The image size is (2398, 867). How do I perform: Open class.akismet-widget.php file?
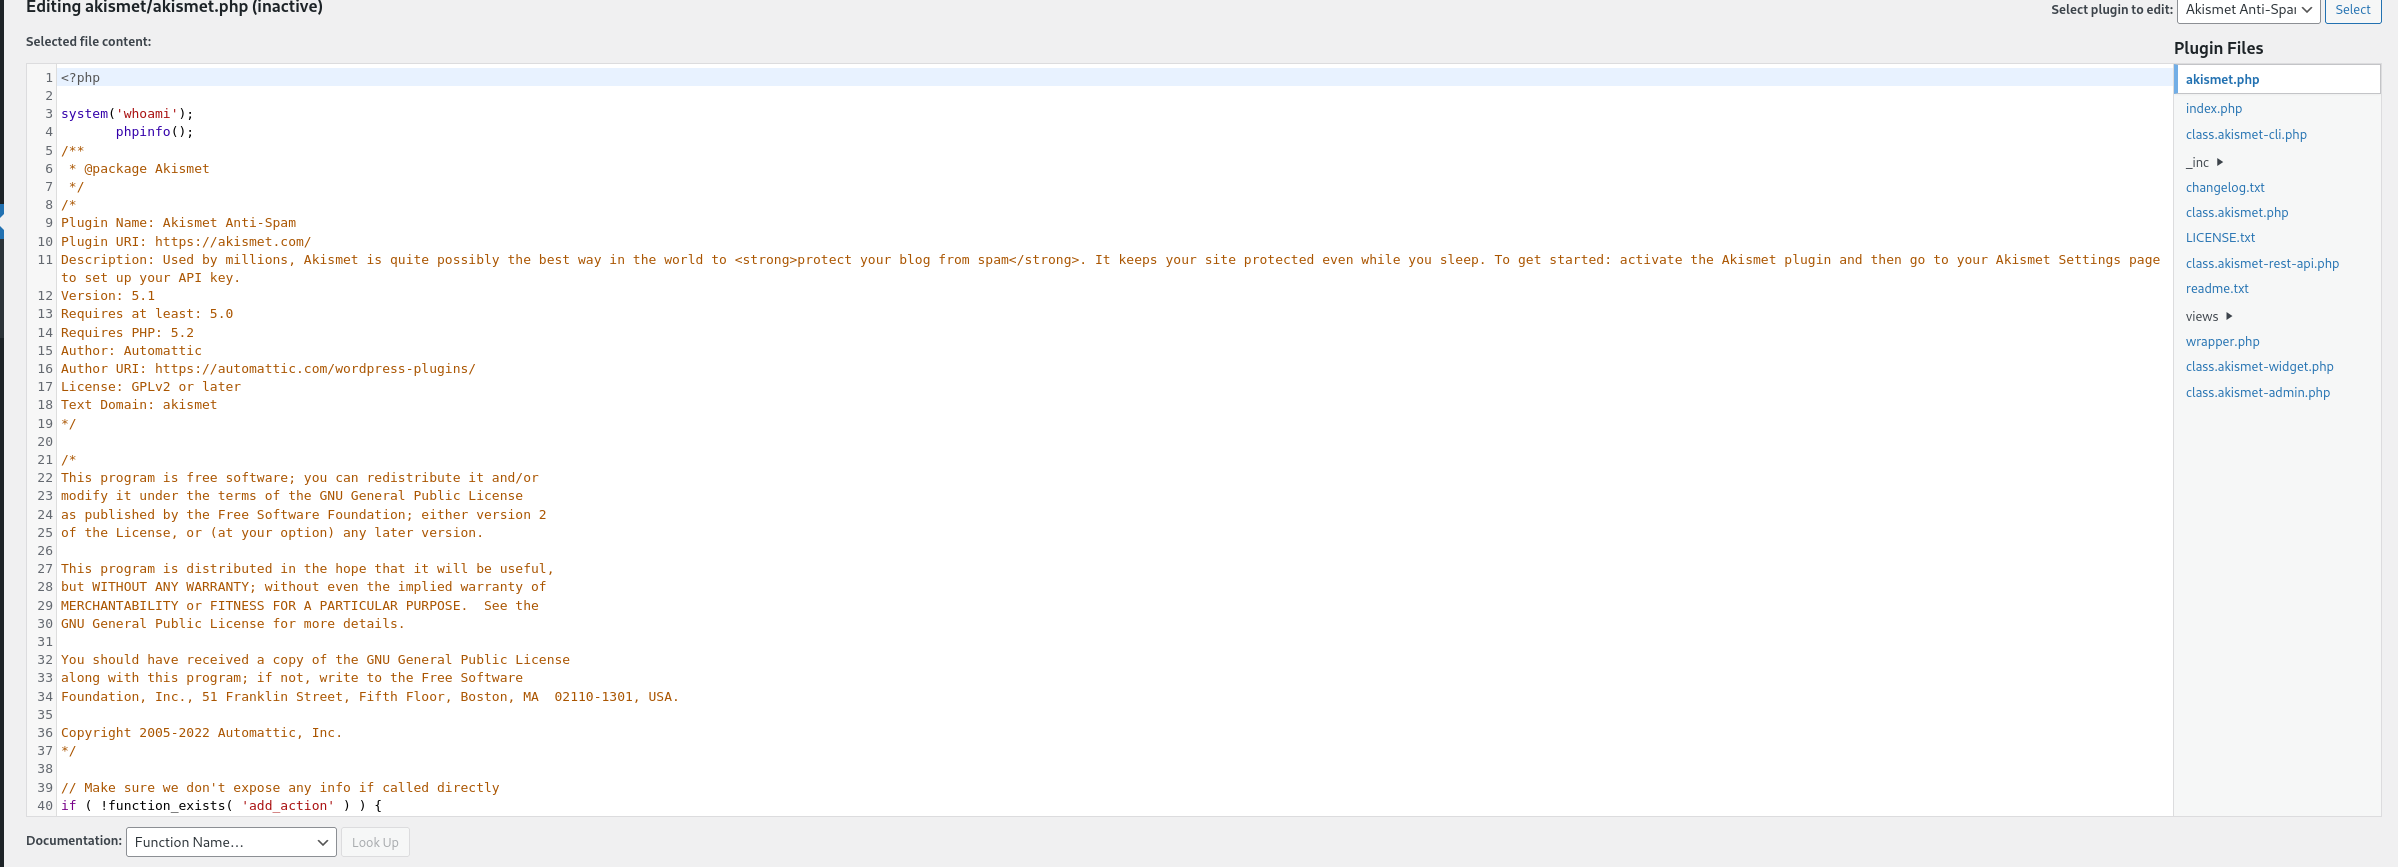pos(2259,367)
